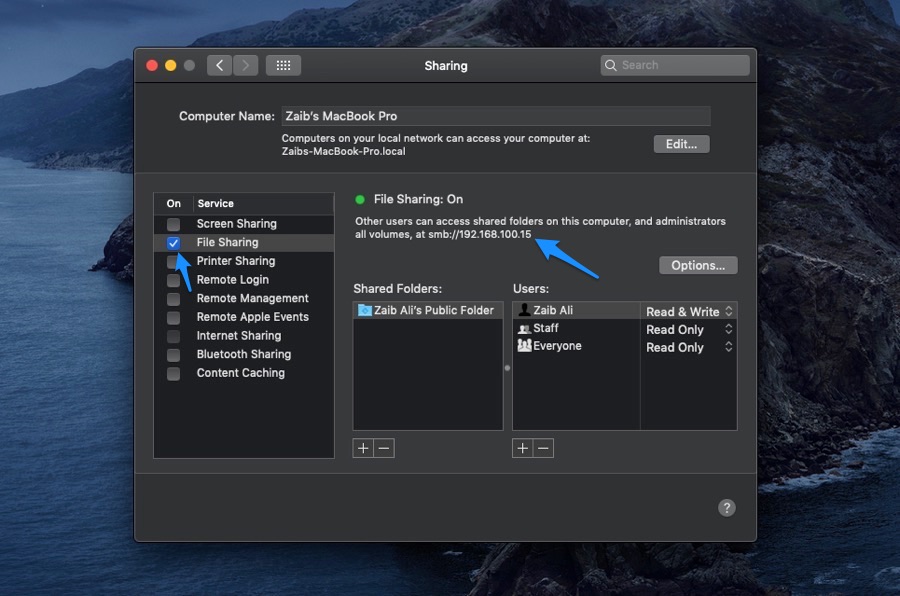This screenshot has height=596, width=900.
Task: Select Zaib Ali in Users list
Action: [x=576, y=311]
